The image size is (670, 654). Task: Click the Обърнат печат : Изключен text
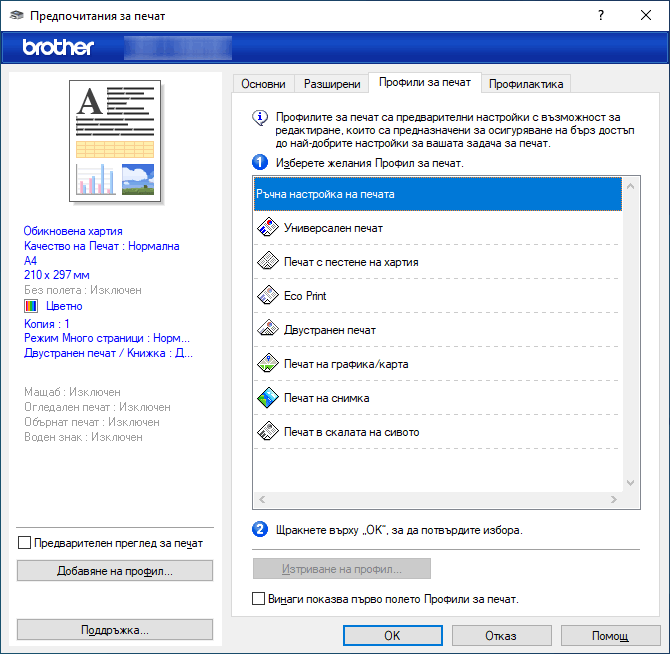[x=91, y=422]
